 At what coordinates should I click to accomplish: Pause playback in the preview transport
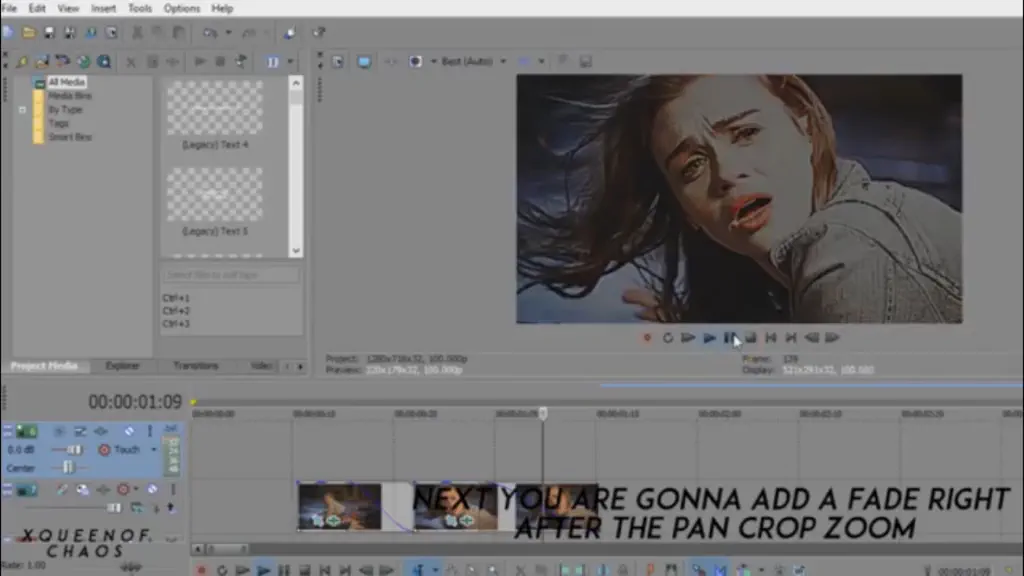click(x=729, y=338)
